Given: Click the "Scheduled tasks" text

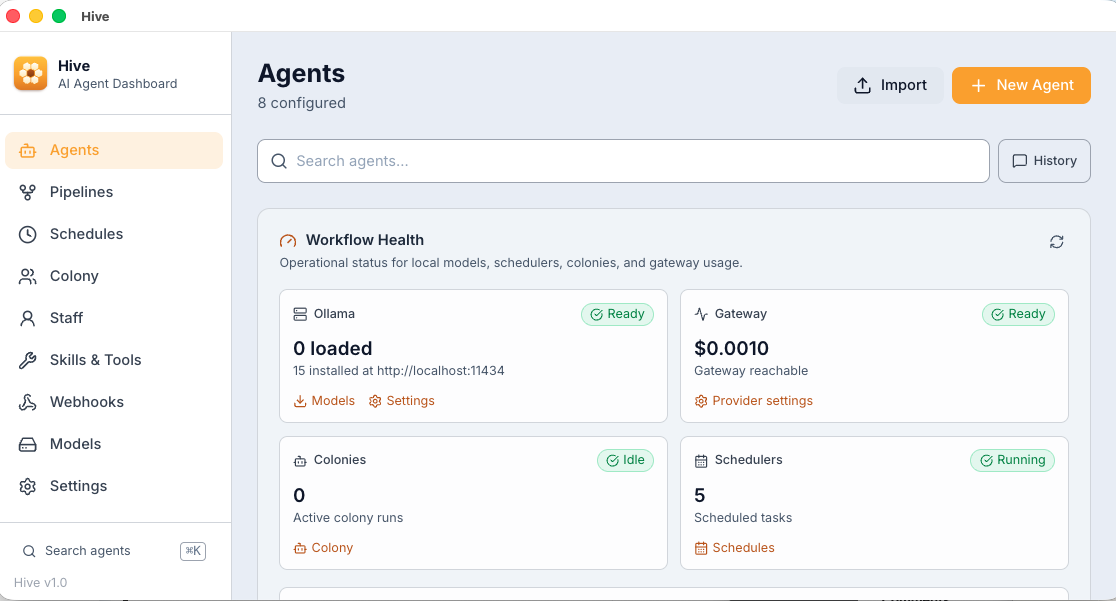Looking at the screenshot, I should (743, 518).
